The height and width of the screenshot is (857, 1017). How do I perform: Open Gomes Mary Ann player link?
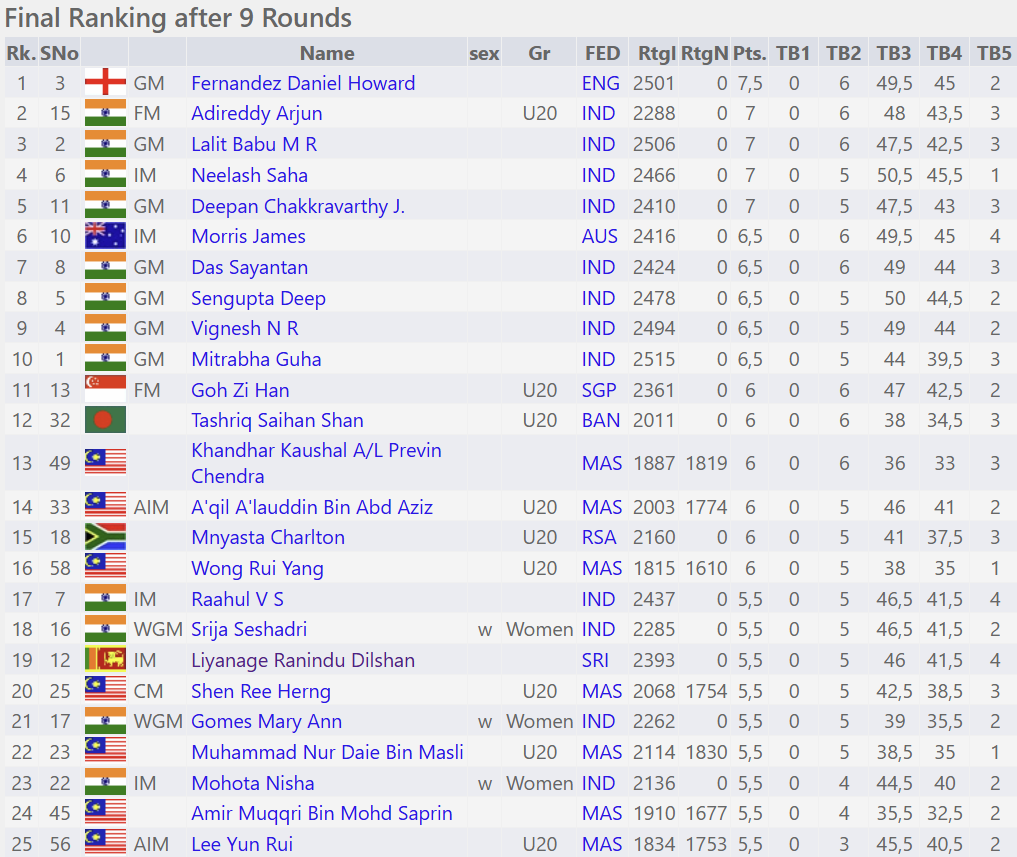tap(266, 722)
